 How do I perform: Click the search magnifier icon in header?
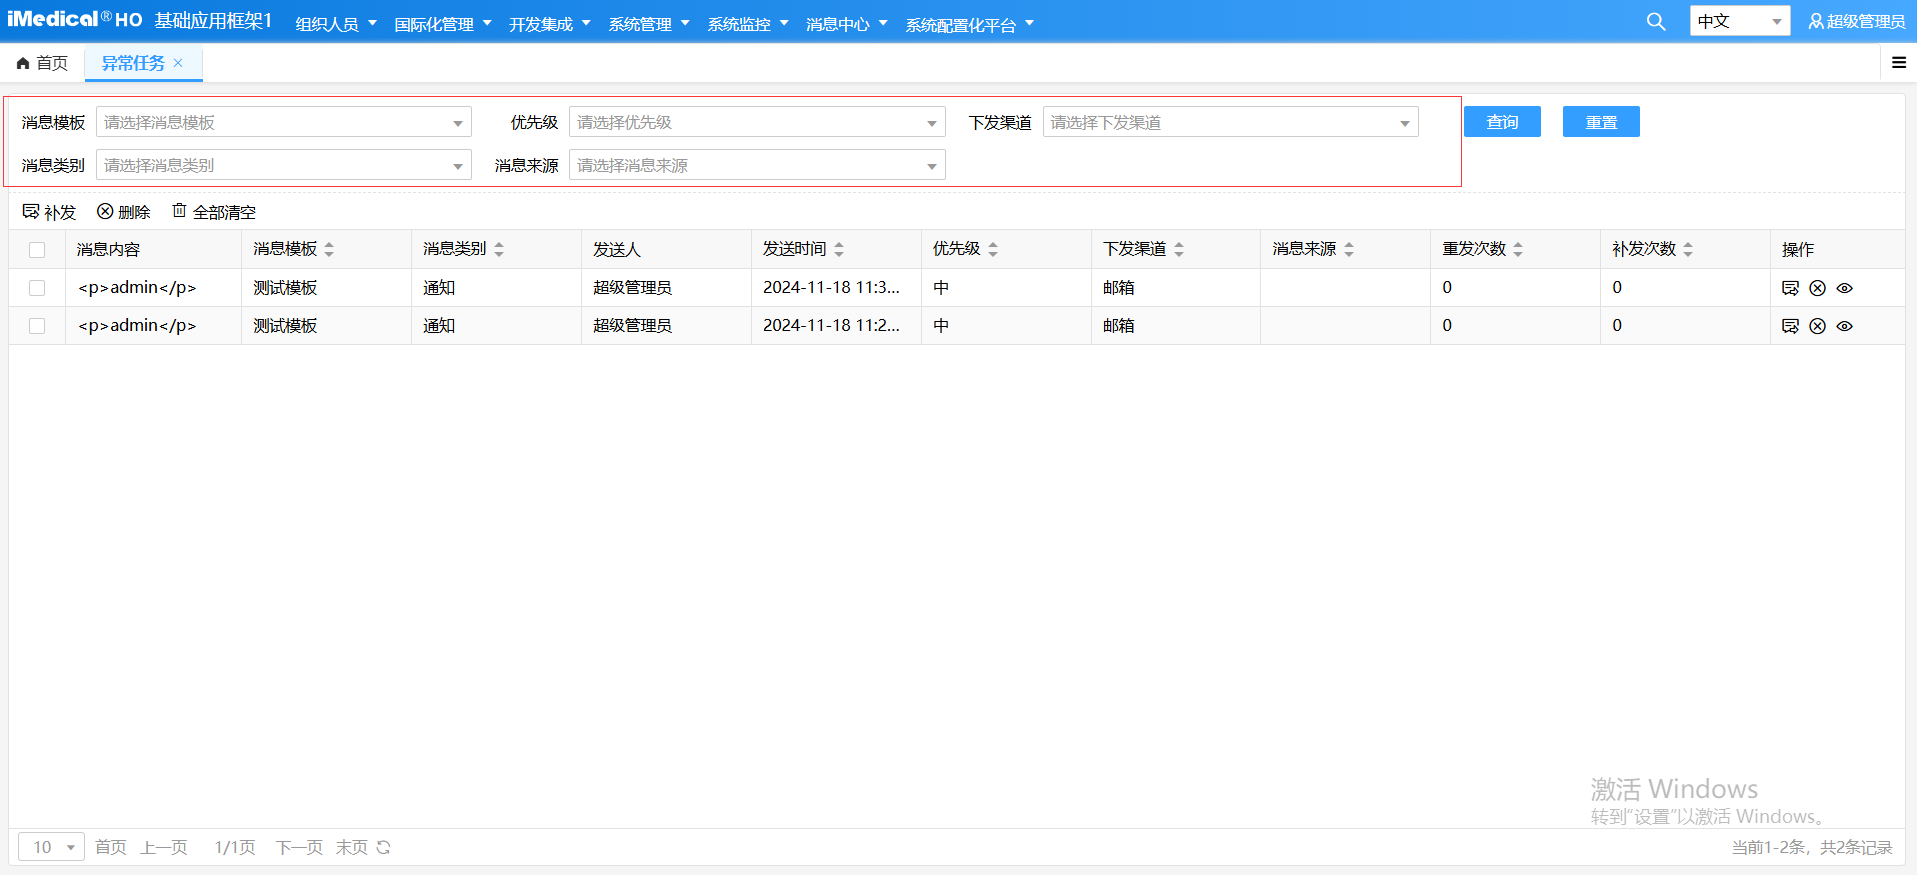pyautogui.click(x=1656, y=22)
